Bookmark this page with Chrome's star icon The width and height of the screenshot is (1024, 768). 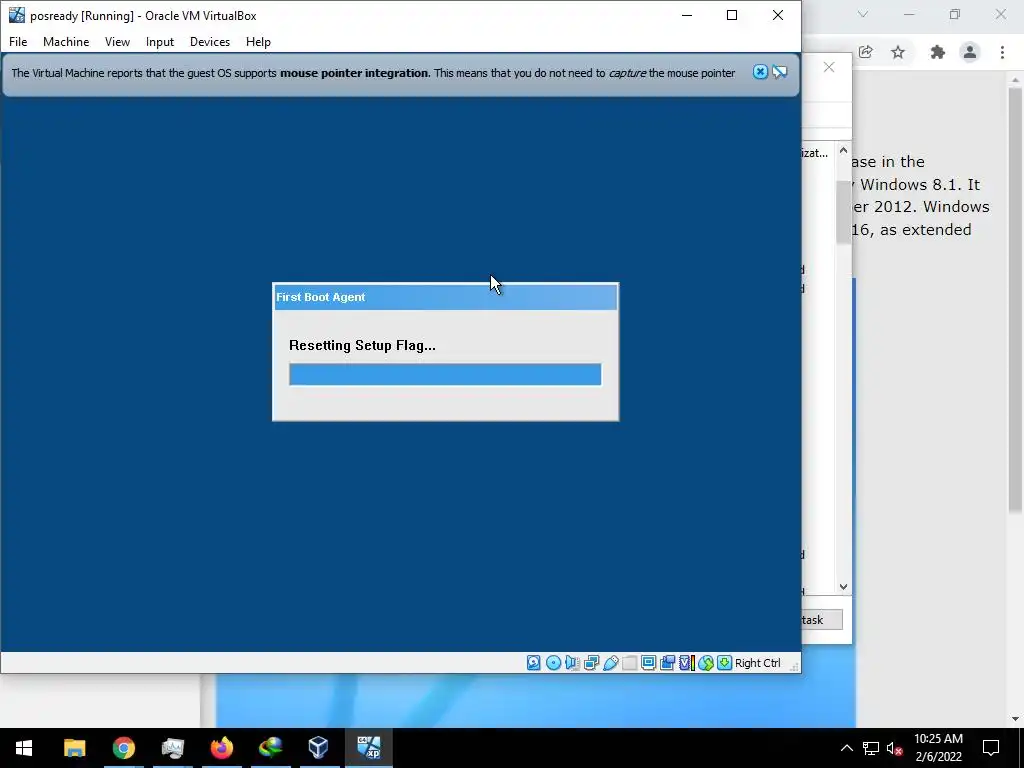pos(898,52)
